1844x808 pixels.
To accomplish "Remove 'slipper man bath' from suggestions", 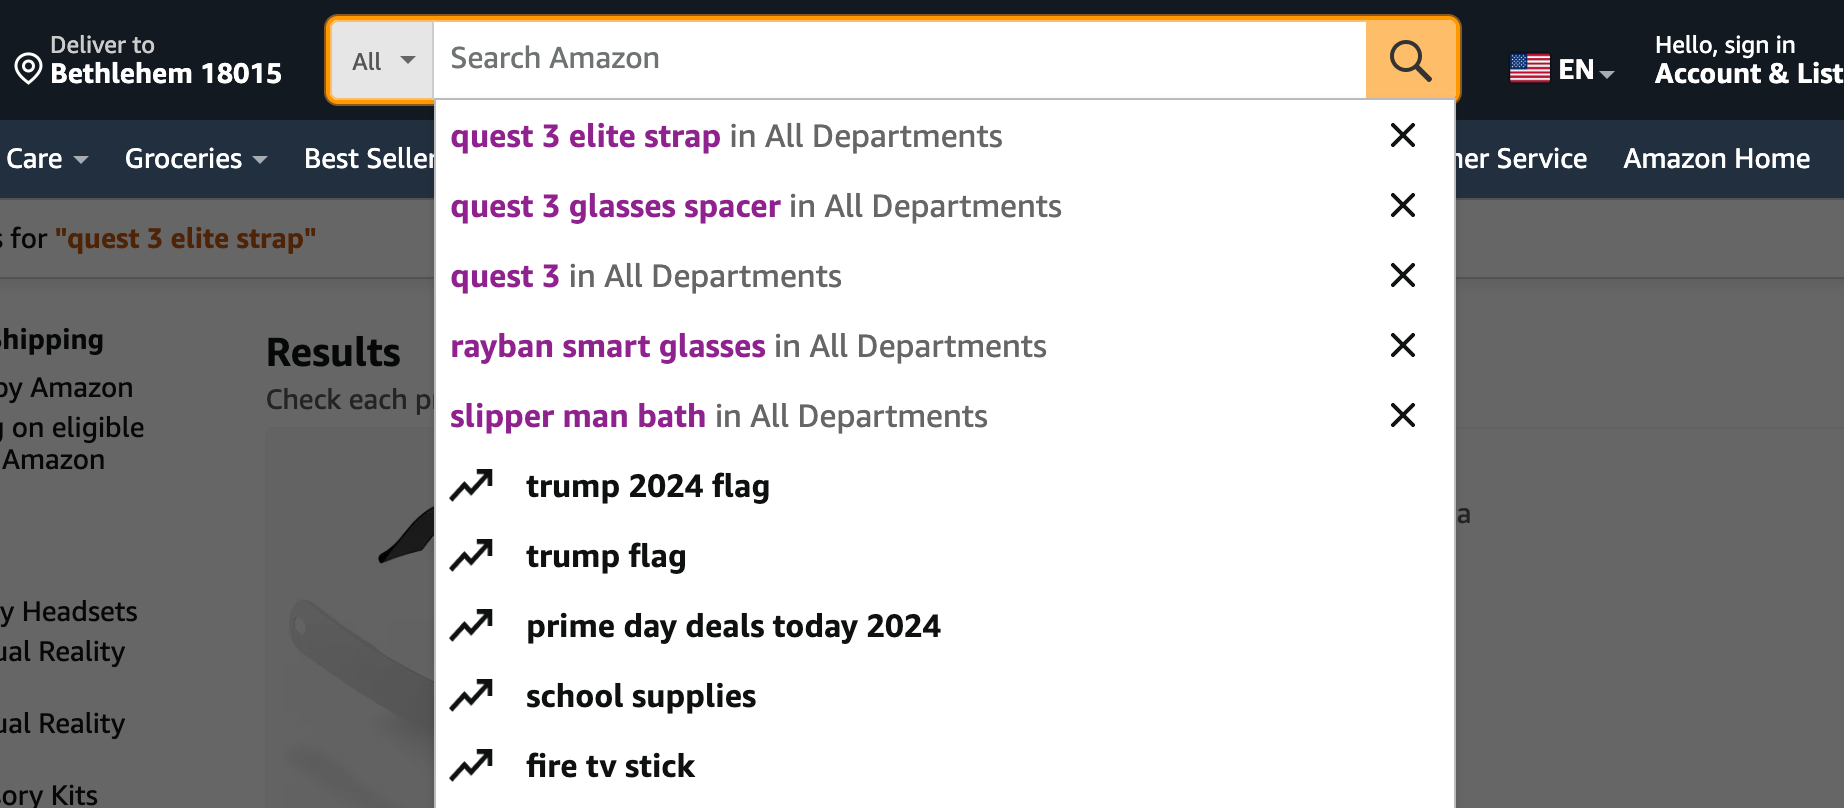I will tap(1403, 415).
